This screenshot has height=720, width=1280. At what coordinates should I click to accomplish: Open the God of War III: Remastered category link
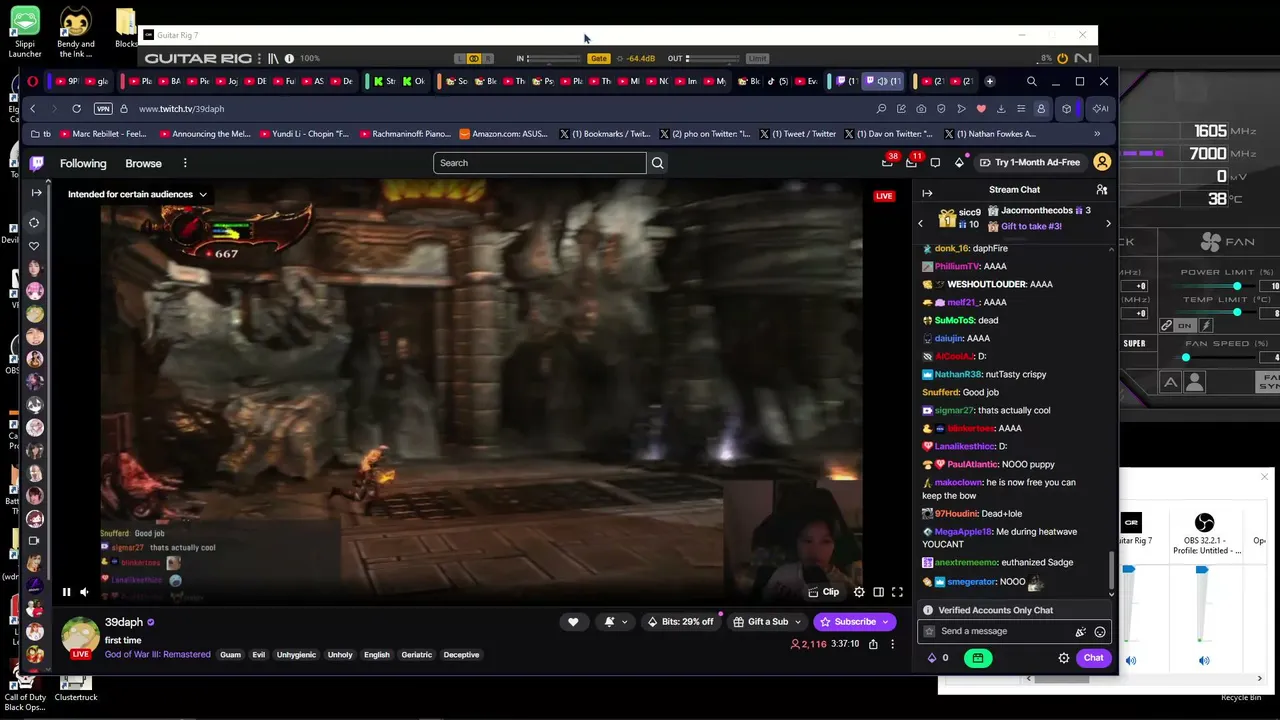tap(158, 655)
